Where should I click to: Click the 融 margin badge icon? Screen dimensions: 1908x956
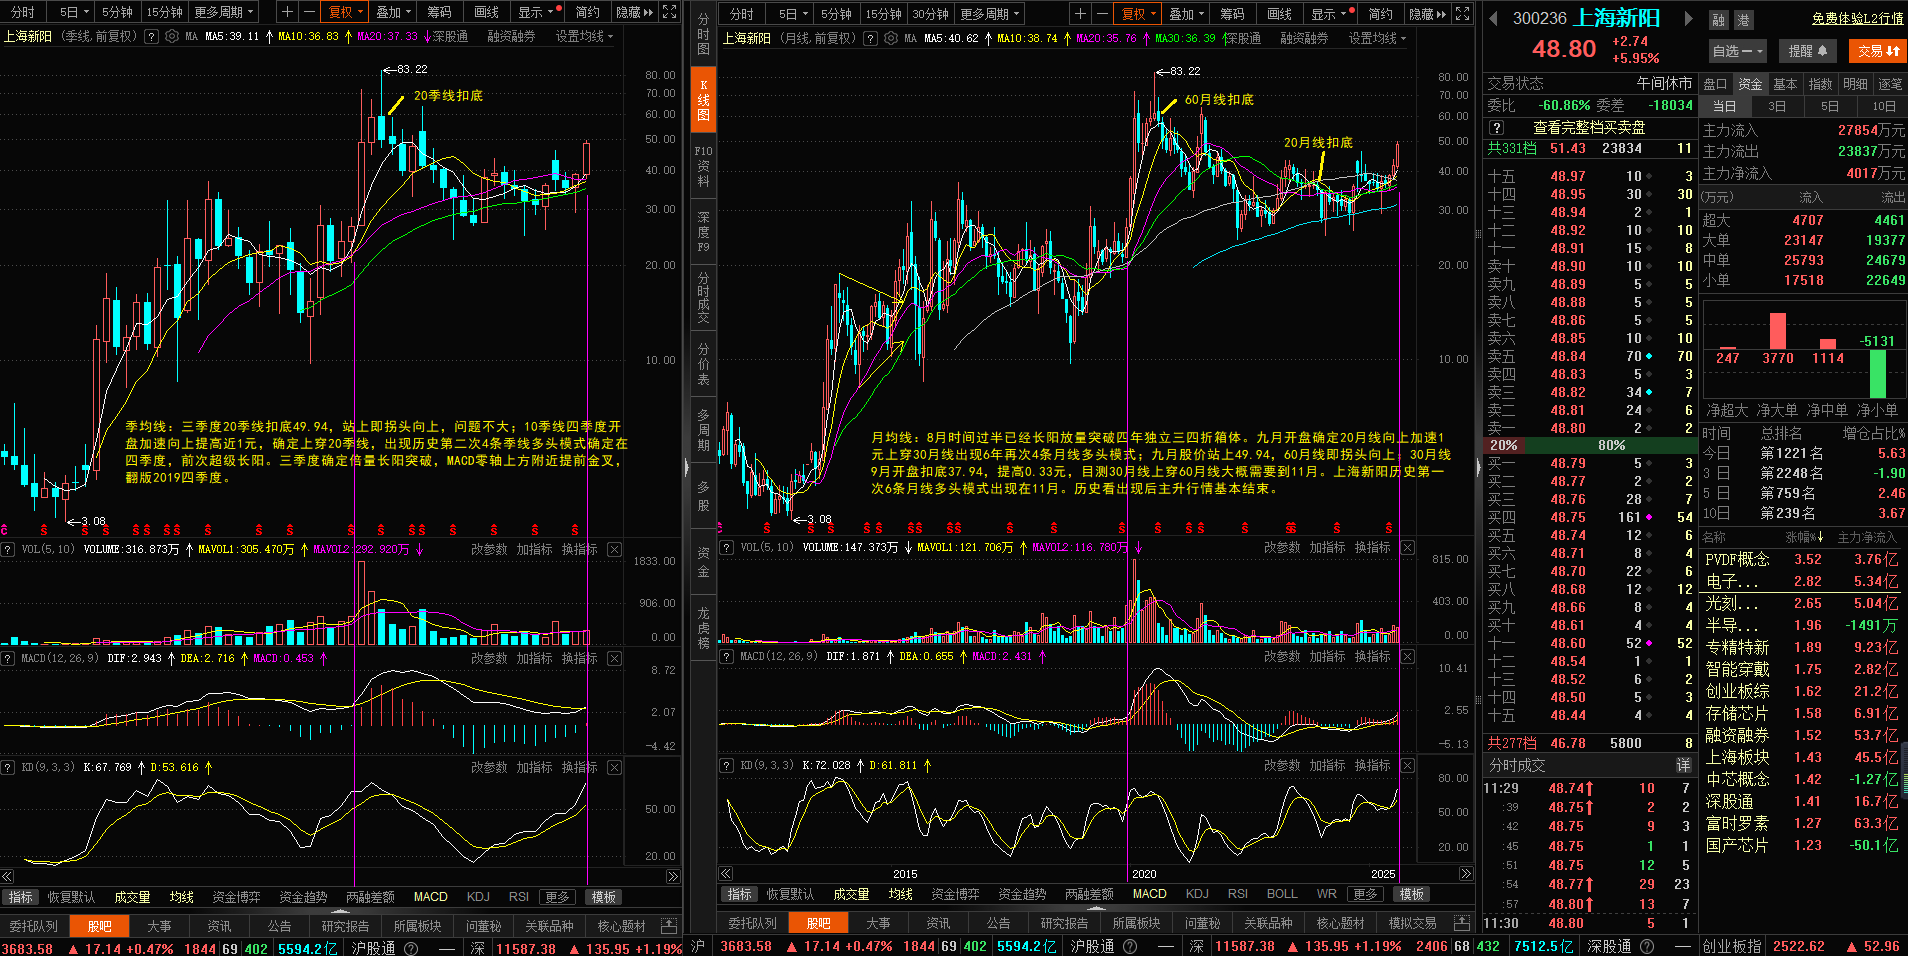coord(1718,20)
